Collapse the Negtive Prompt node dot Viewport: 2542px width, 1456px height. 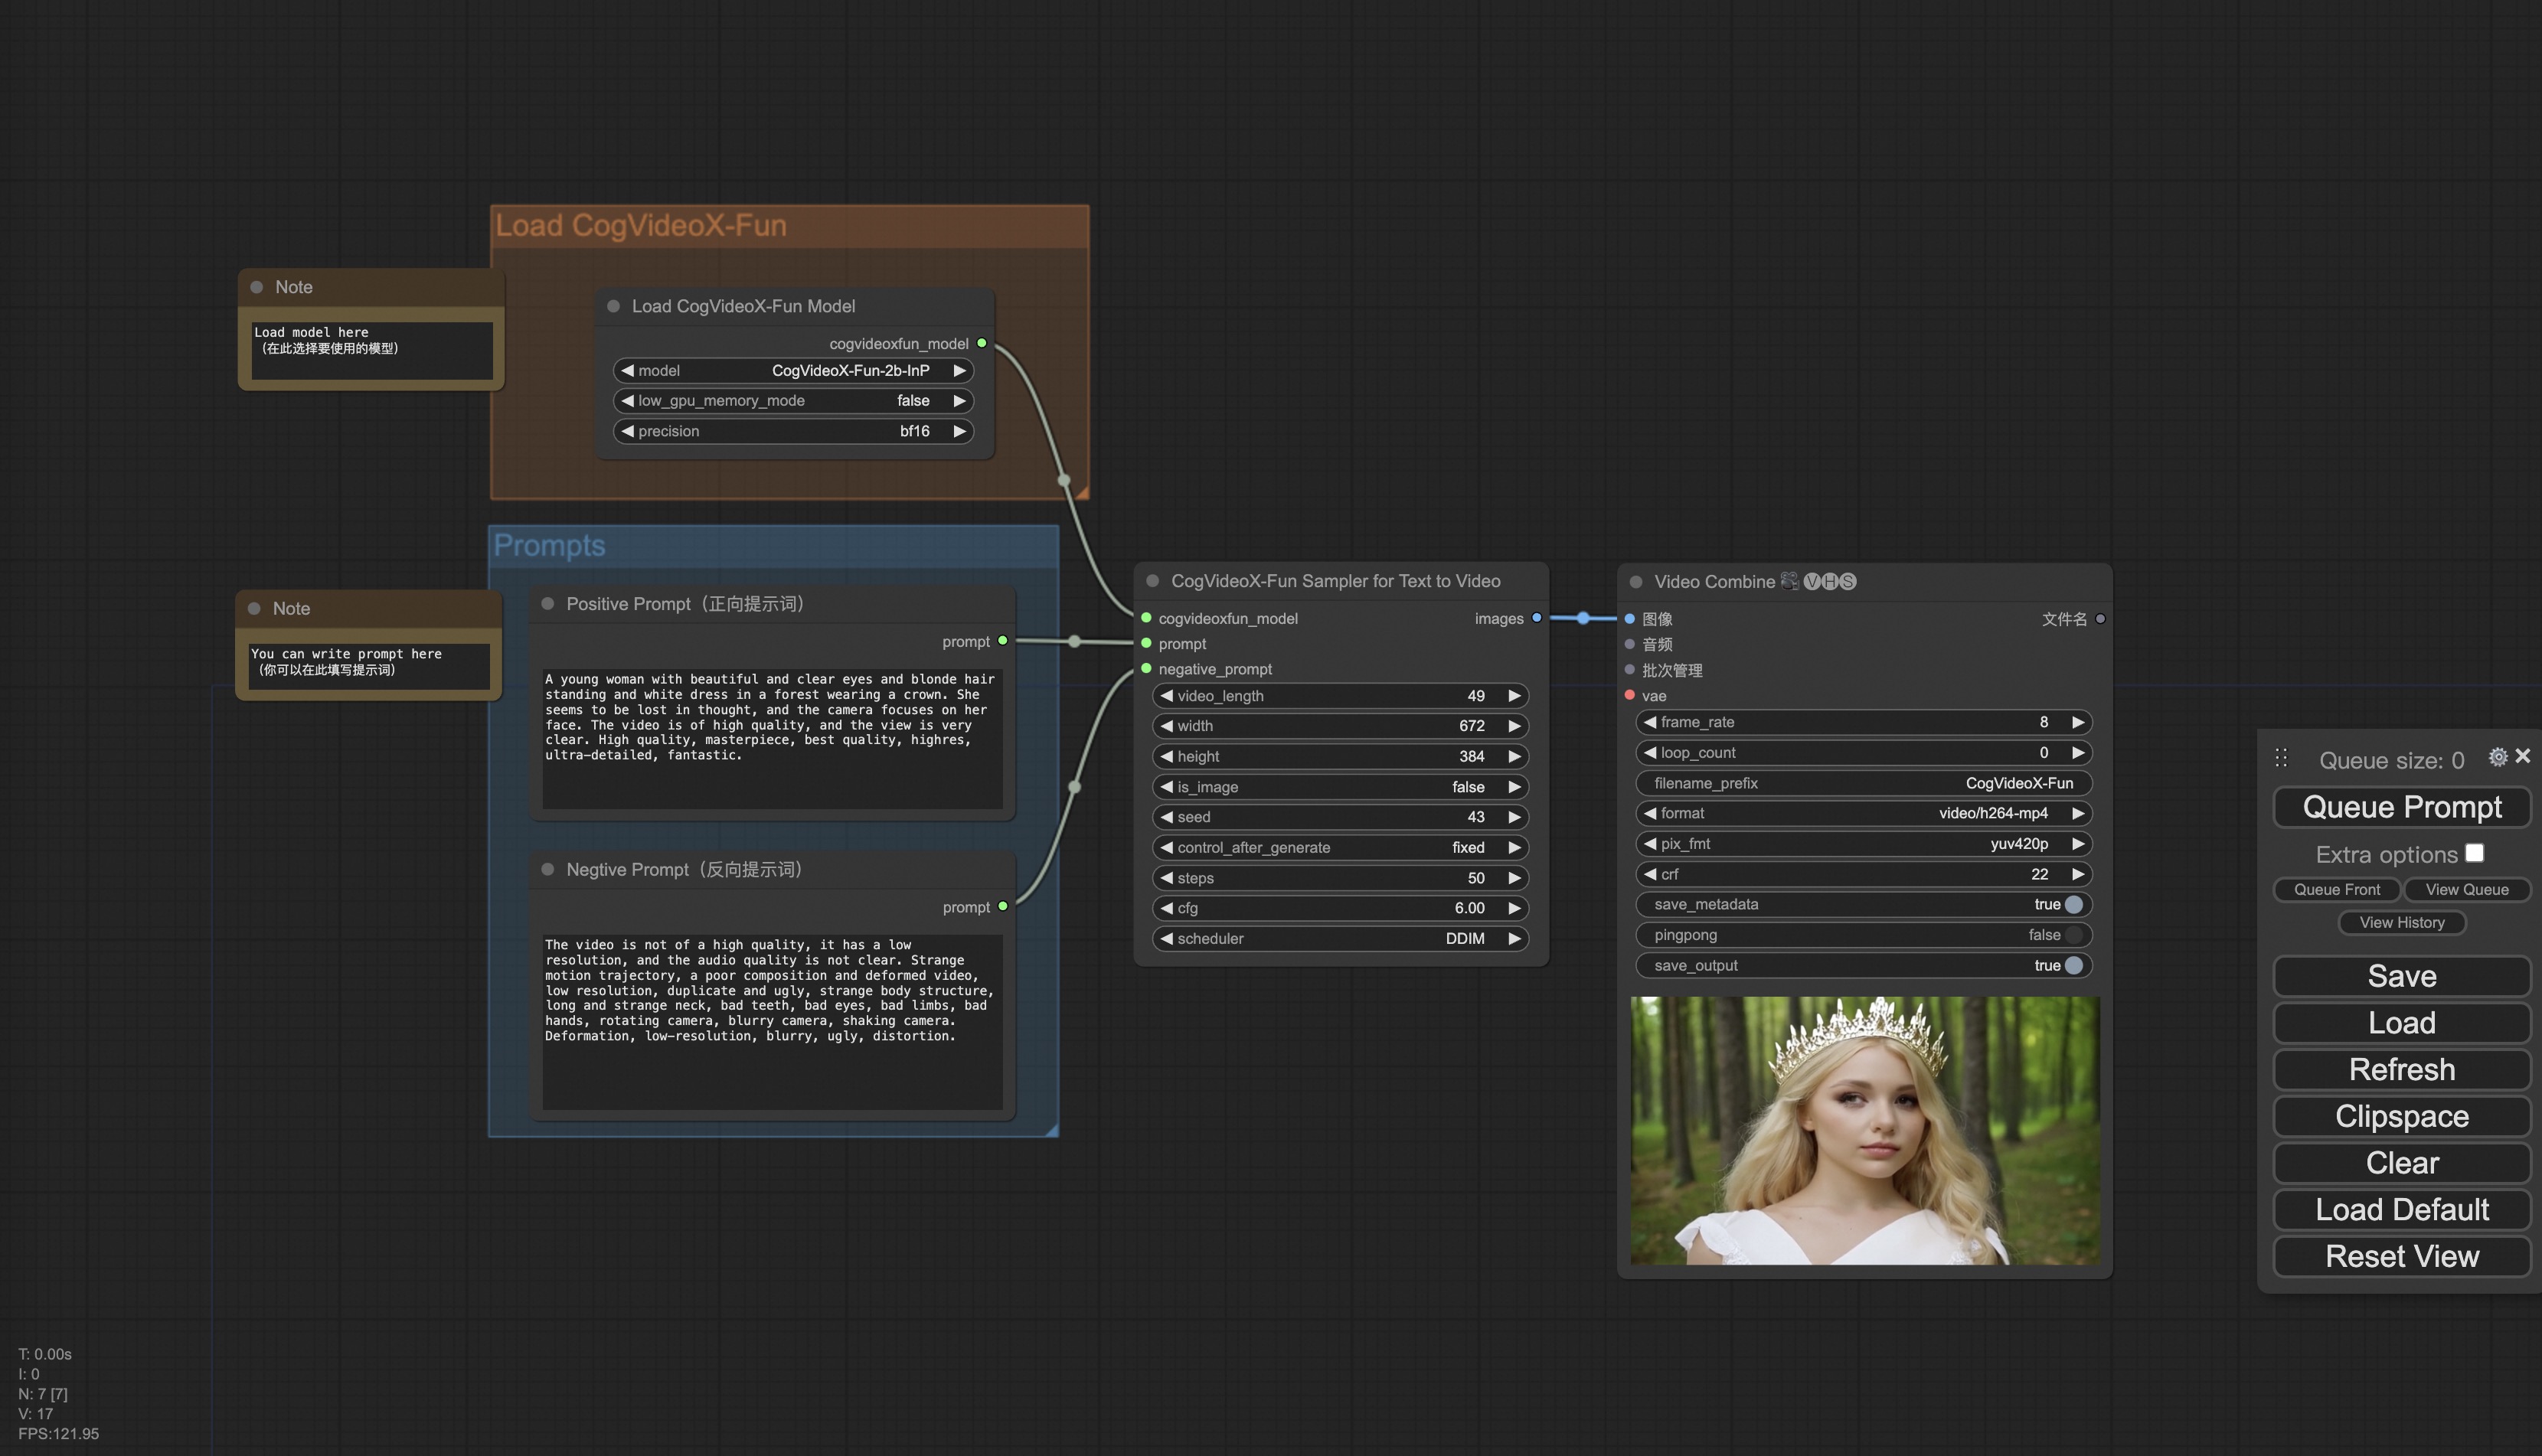[x=548, y=869]
